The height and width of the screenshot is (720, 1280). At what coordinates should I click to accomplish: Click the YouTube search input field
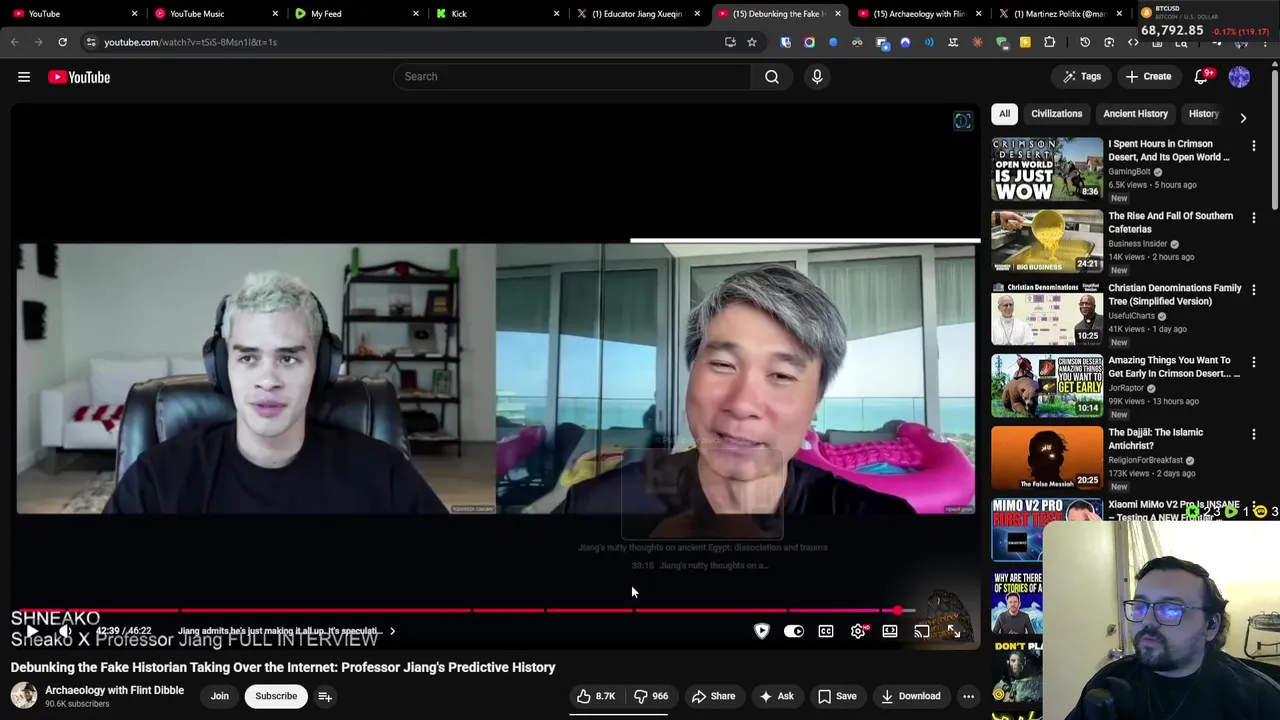[572, 77]
